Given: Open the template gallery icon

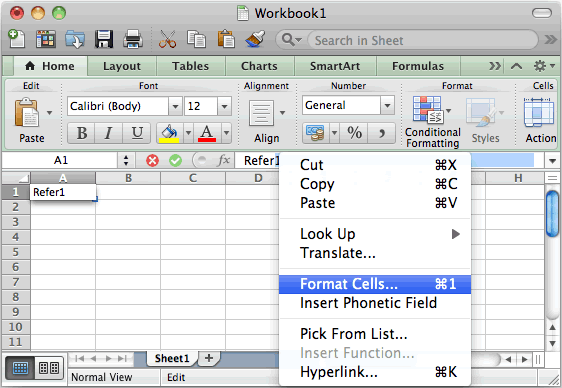Looking at the screenshot, I should (x=46, y=39).
